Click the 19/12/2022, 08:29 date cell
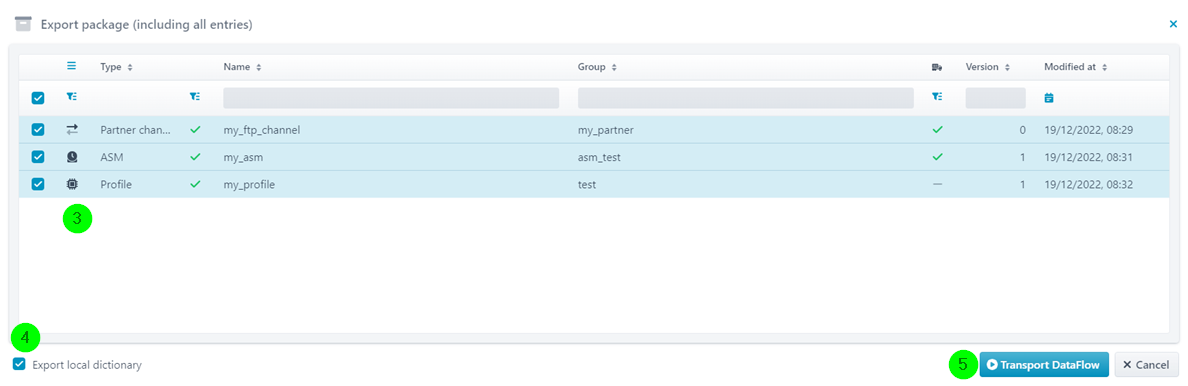Screen dimensions: 1188x386 [x=1088, y=130]
